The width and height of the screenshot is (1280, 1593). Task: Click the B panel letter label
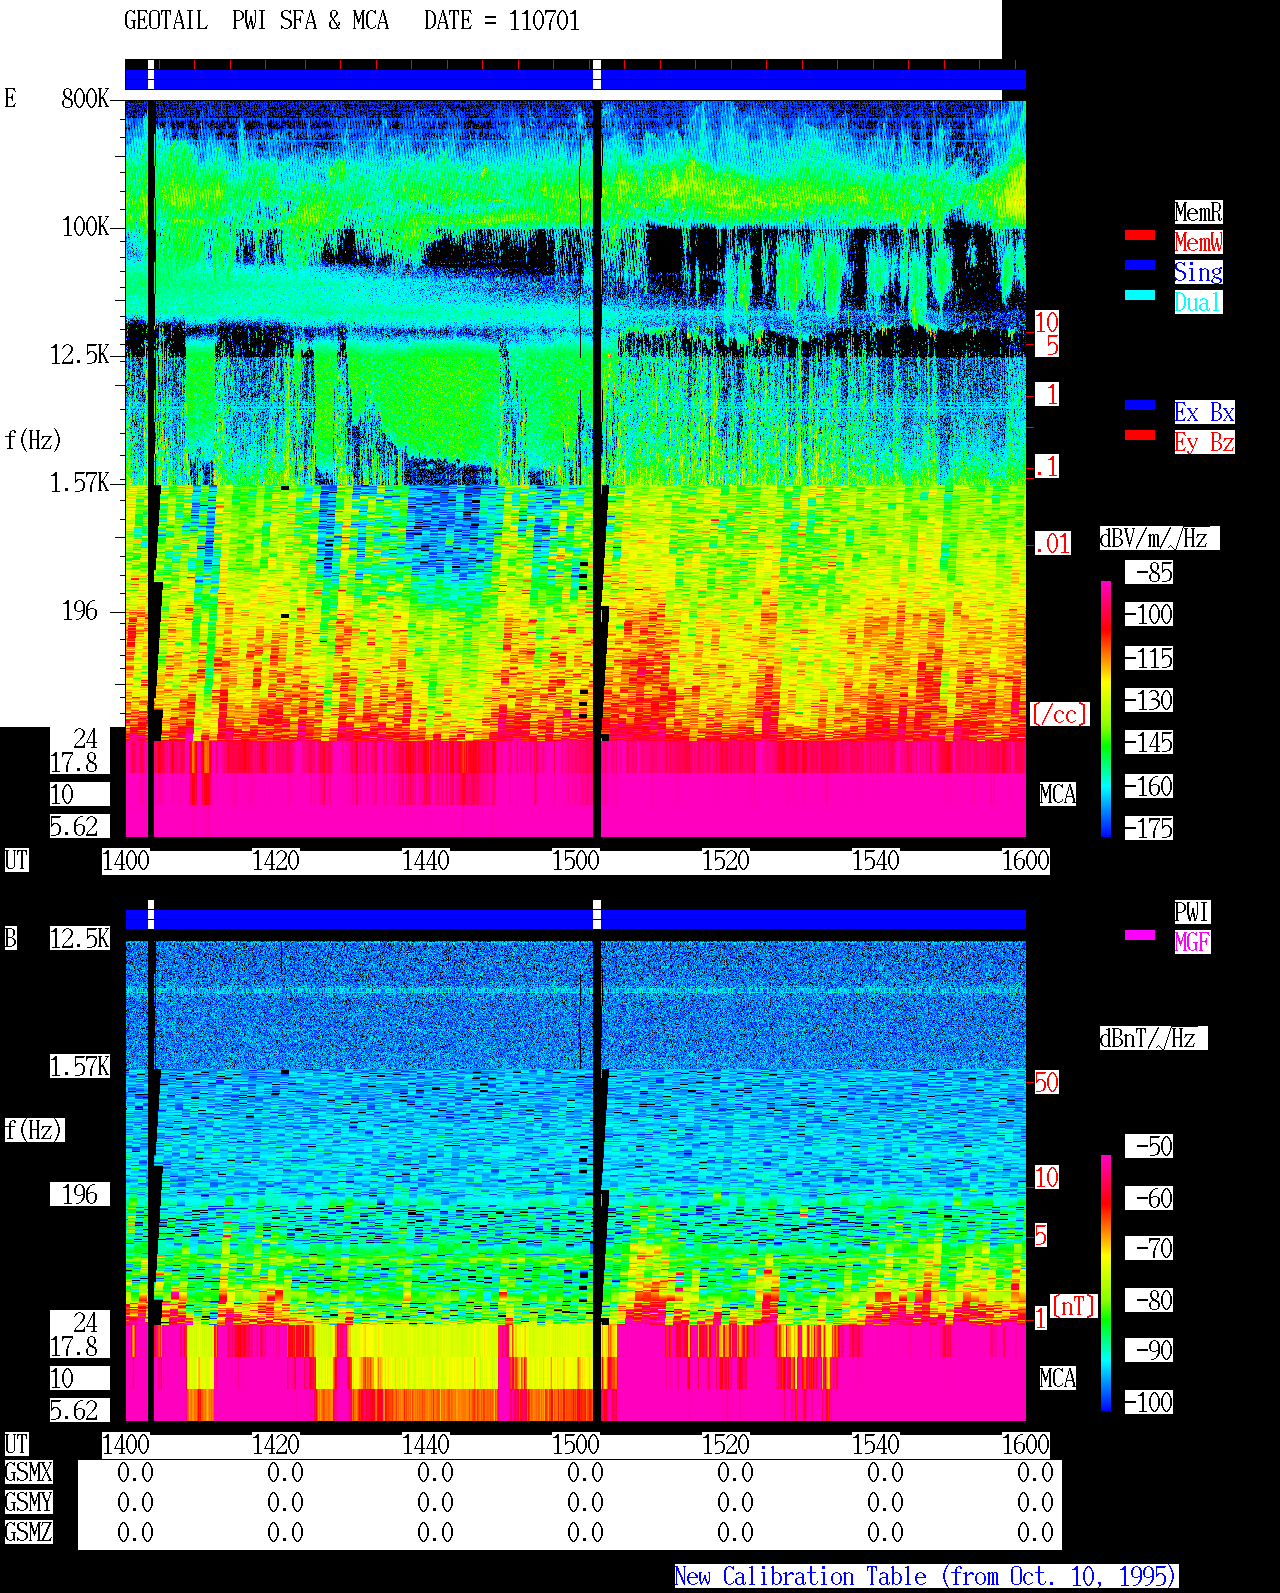click(11, 938)
